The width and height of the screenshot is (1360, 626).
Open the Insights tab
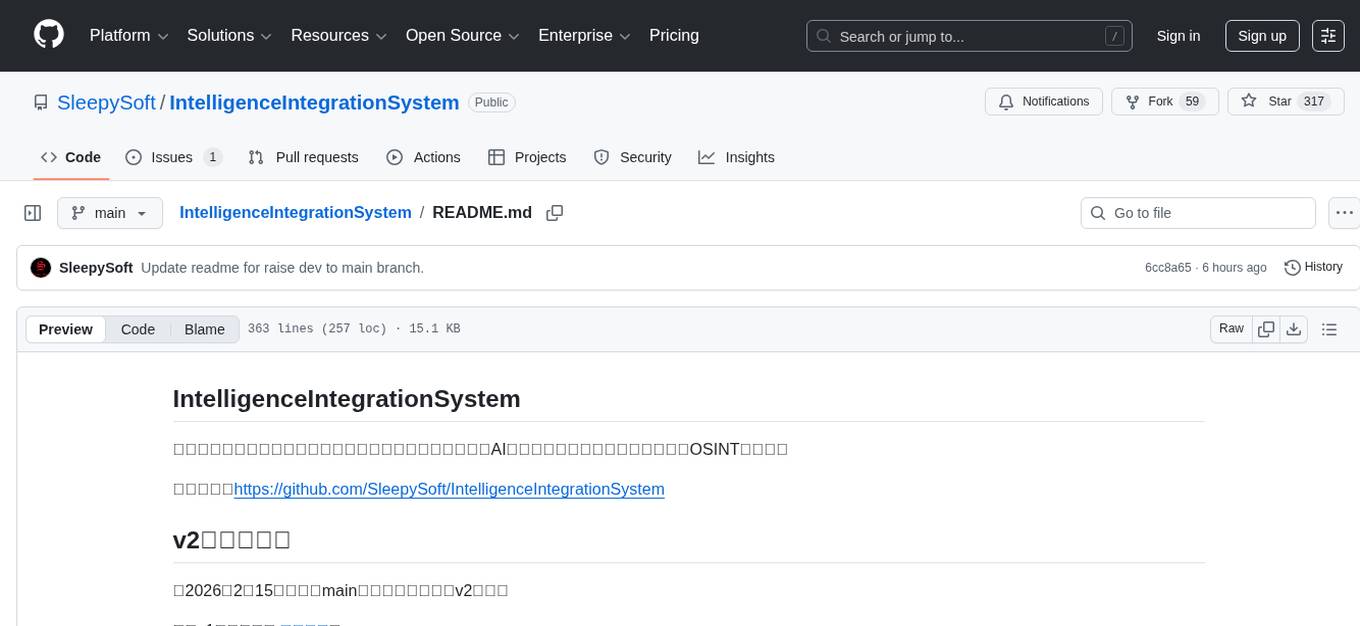coord(737,157)
